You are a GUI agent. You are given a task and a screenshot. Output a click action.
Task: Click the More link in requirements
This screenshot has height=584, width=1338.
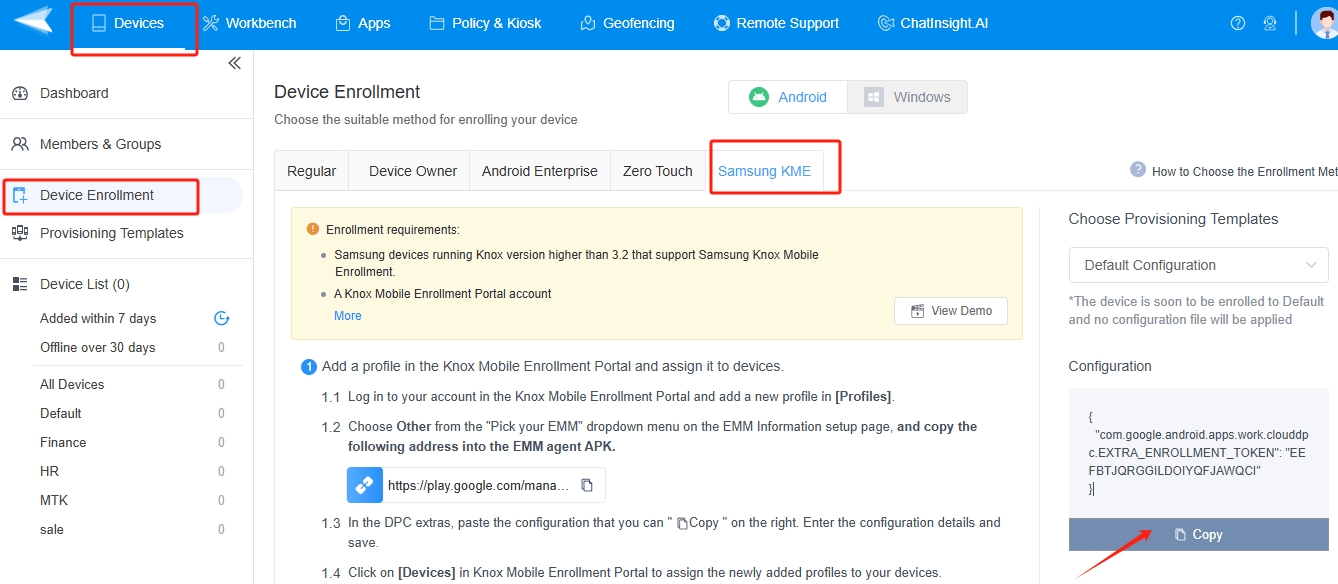coord(348,316)
